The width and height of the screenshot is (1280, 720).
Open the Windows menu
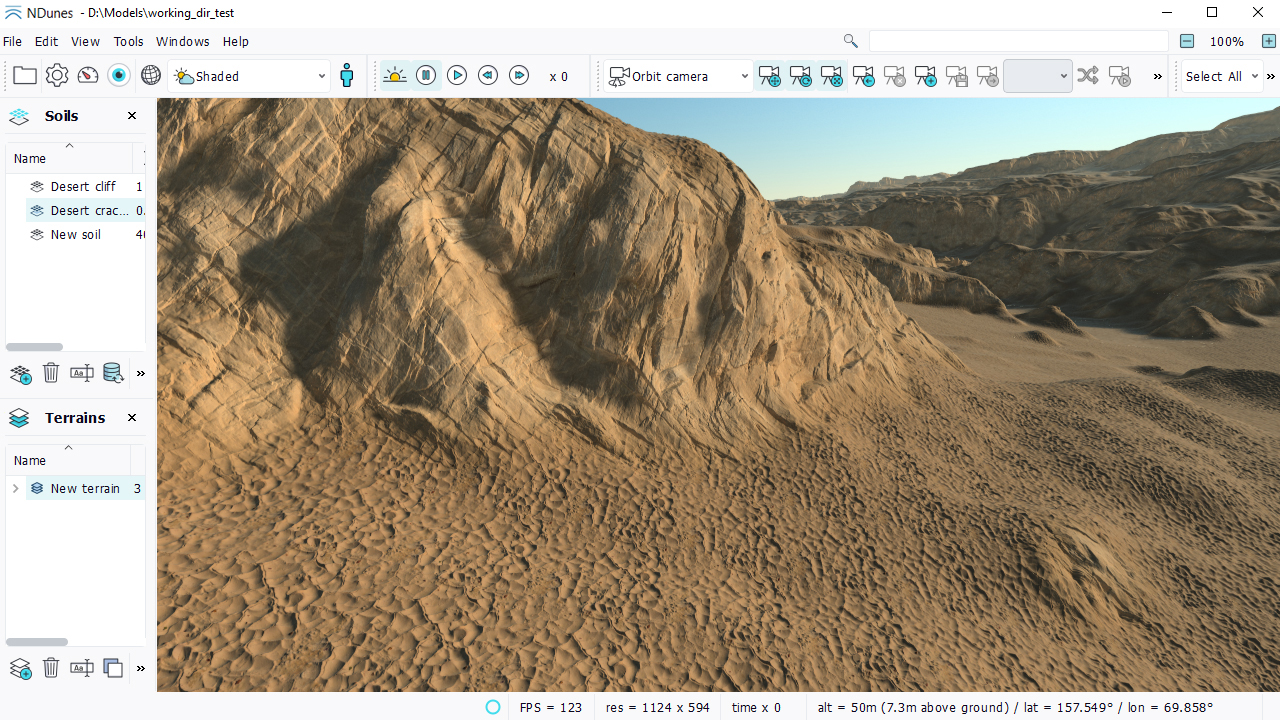tap(182, 42)
